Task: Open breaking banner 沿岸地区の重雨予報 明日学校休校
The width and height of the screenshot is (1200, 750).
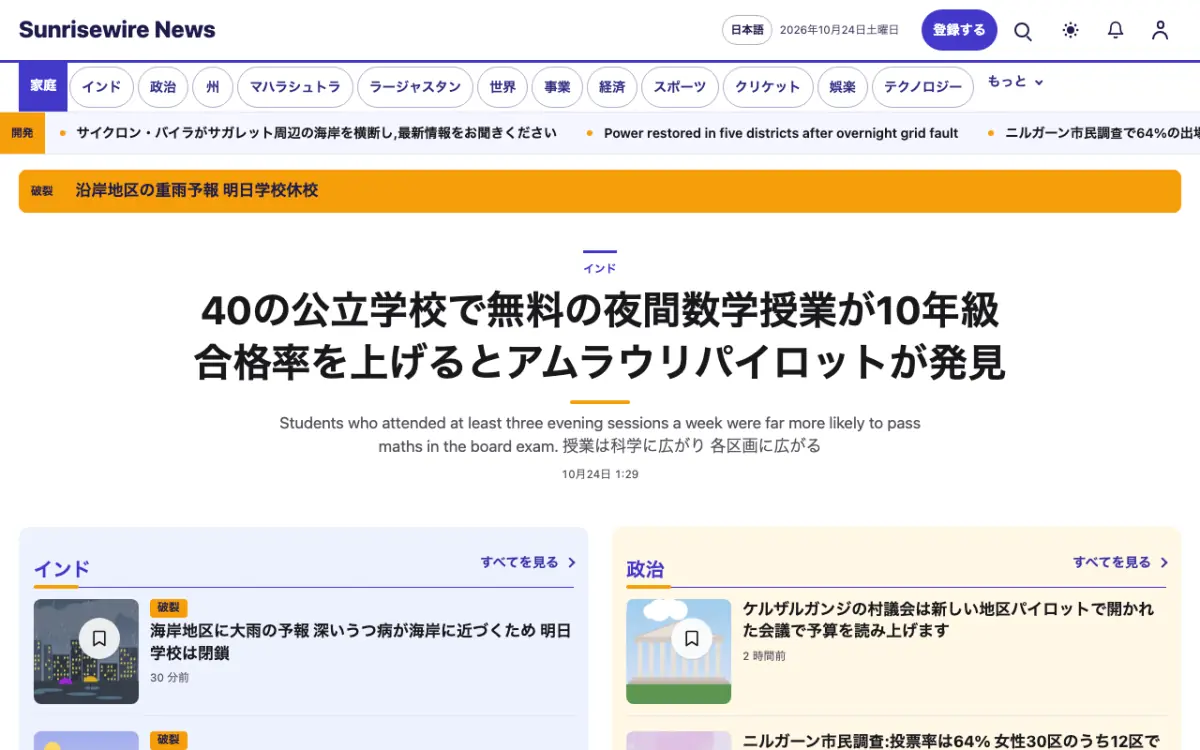Action: tap(600, 191)
